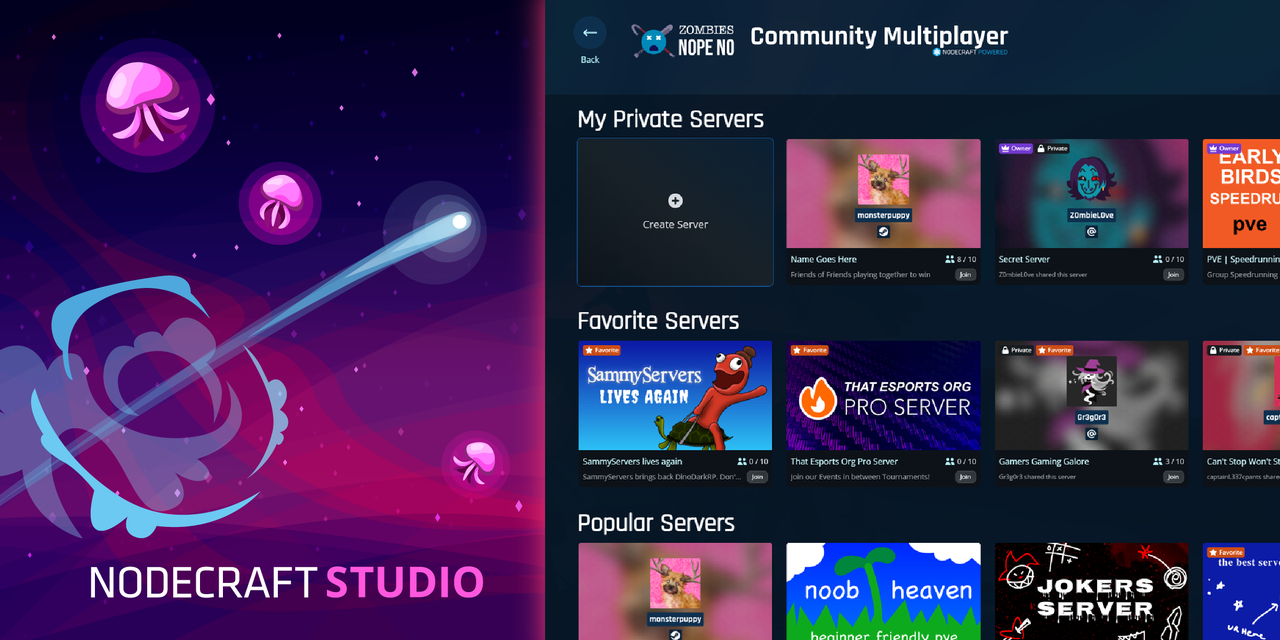Toggle Favorite badge on Gamers Gaming Galore card
Image resolution: width=1280 pixels, height=640 pixels.
pos(1055,350)
